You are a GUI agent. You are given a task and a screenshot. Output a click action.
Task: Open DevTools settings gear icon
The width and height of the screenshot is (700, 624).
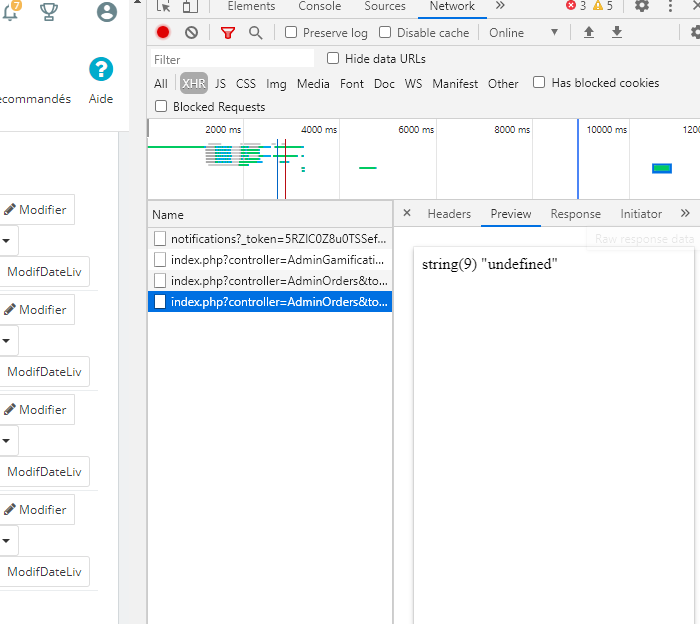642,6
